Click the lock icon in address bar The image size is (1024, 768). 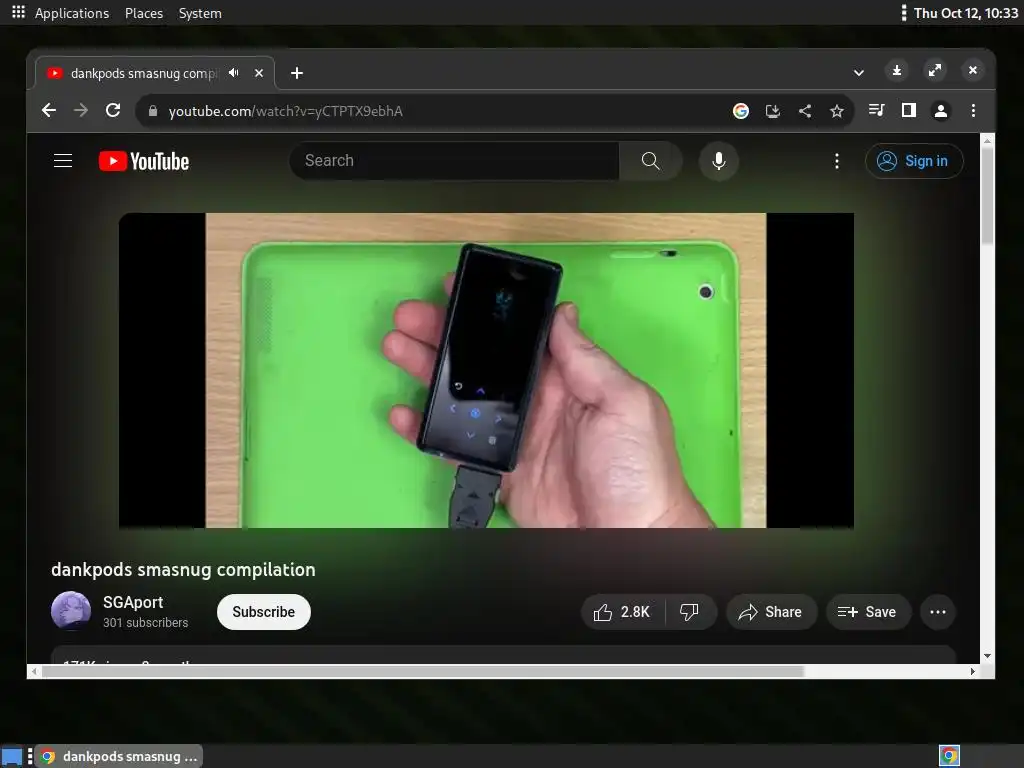coord(153,111)
